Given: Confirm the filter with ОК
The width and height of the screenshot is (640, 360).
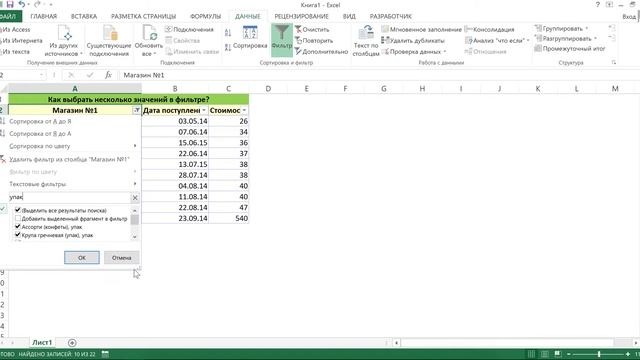Looking at the screenshot, I should click(82, 258).
